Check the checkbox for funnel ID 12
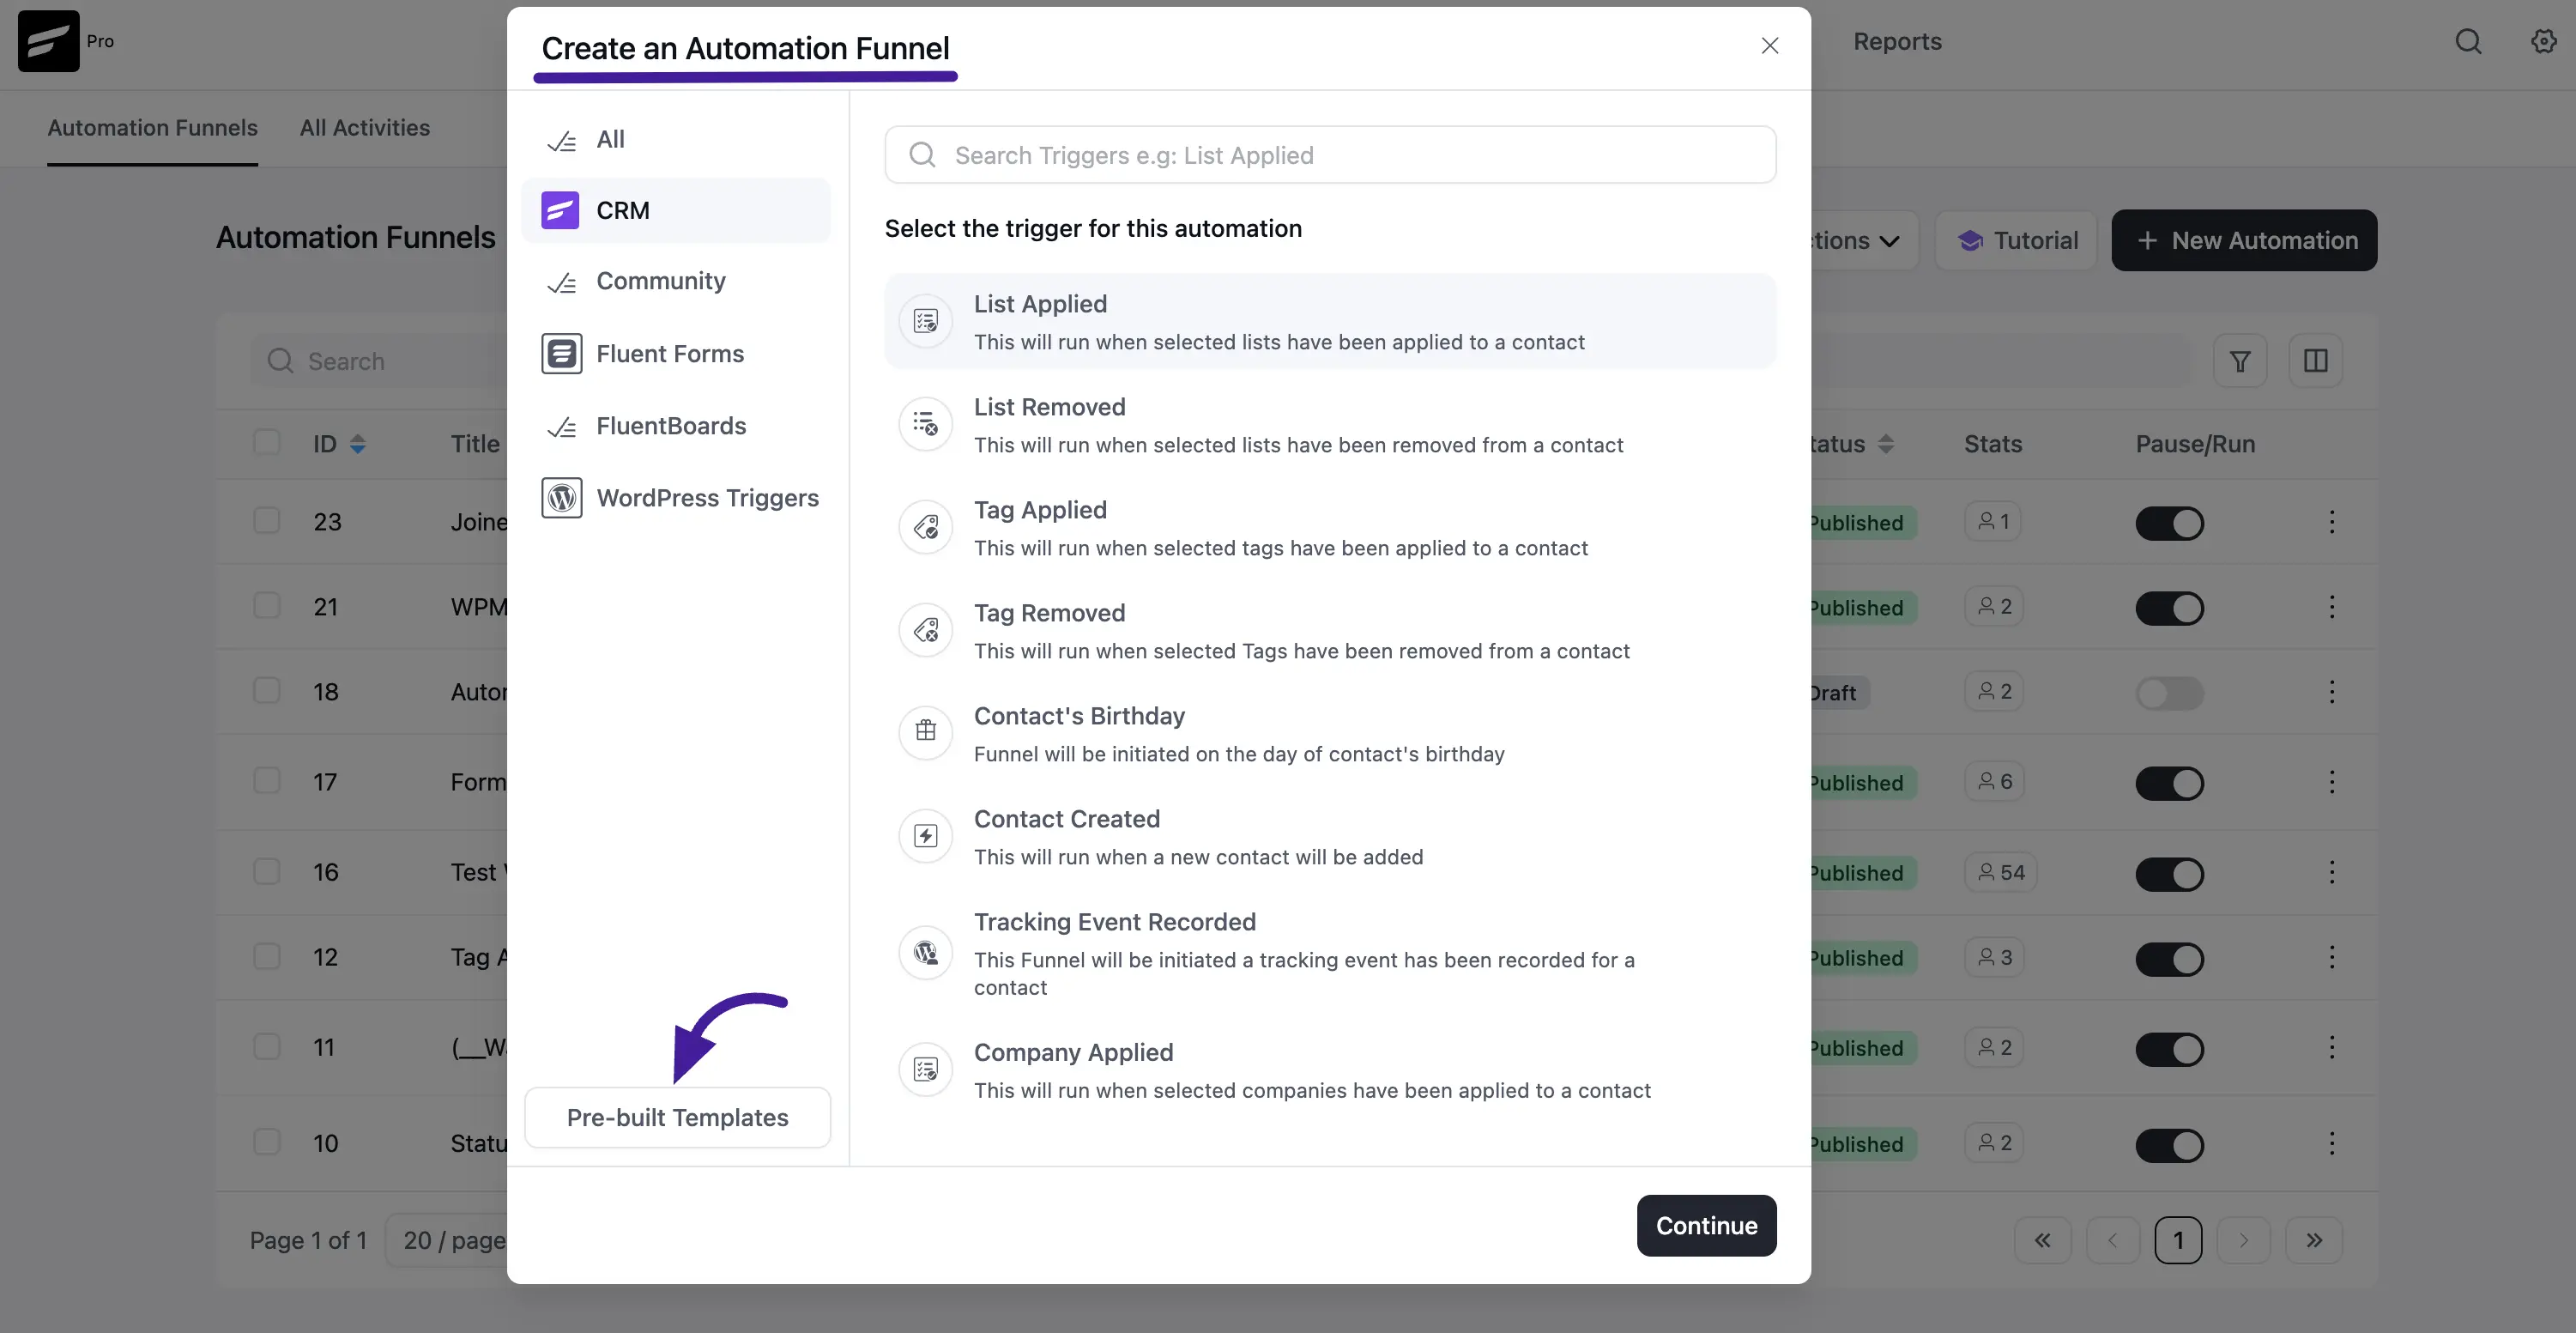2576x1333 pixels. (267, 956)
